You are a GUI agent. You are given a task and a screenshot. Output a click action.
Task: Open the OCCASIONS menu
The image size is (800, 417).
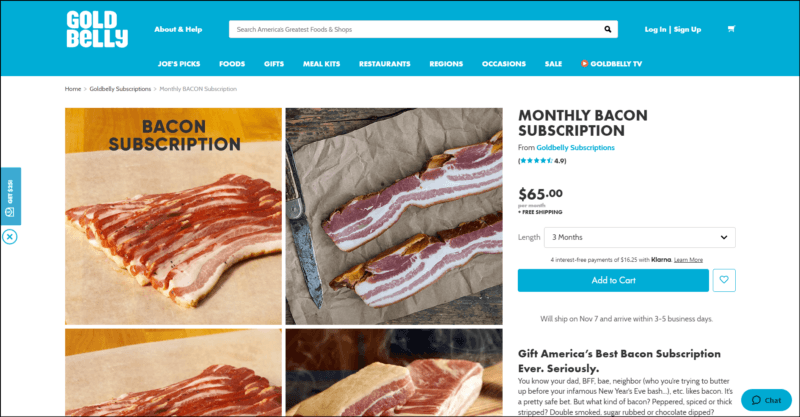504,64
